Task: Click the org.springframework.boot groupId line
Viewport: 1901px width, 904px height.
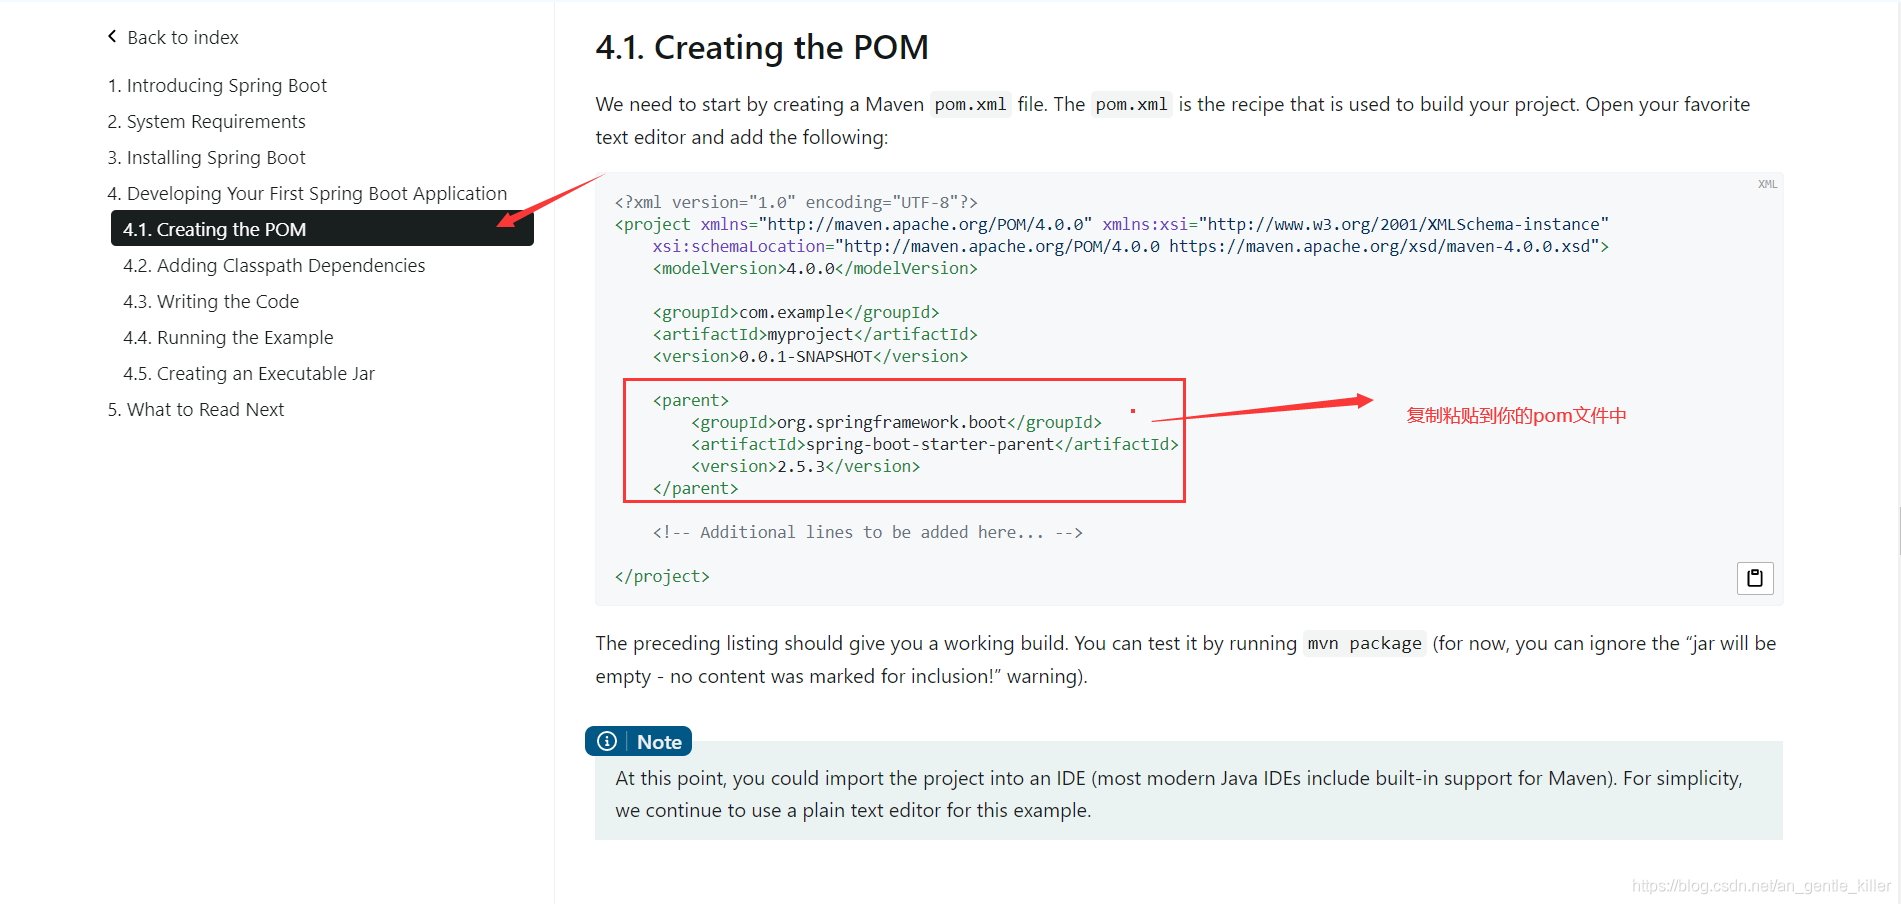Action: pos(896,422)
